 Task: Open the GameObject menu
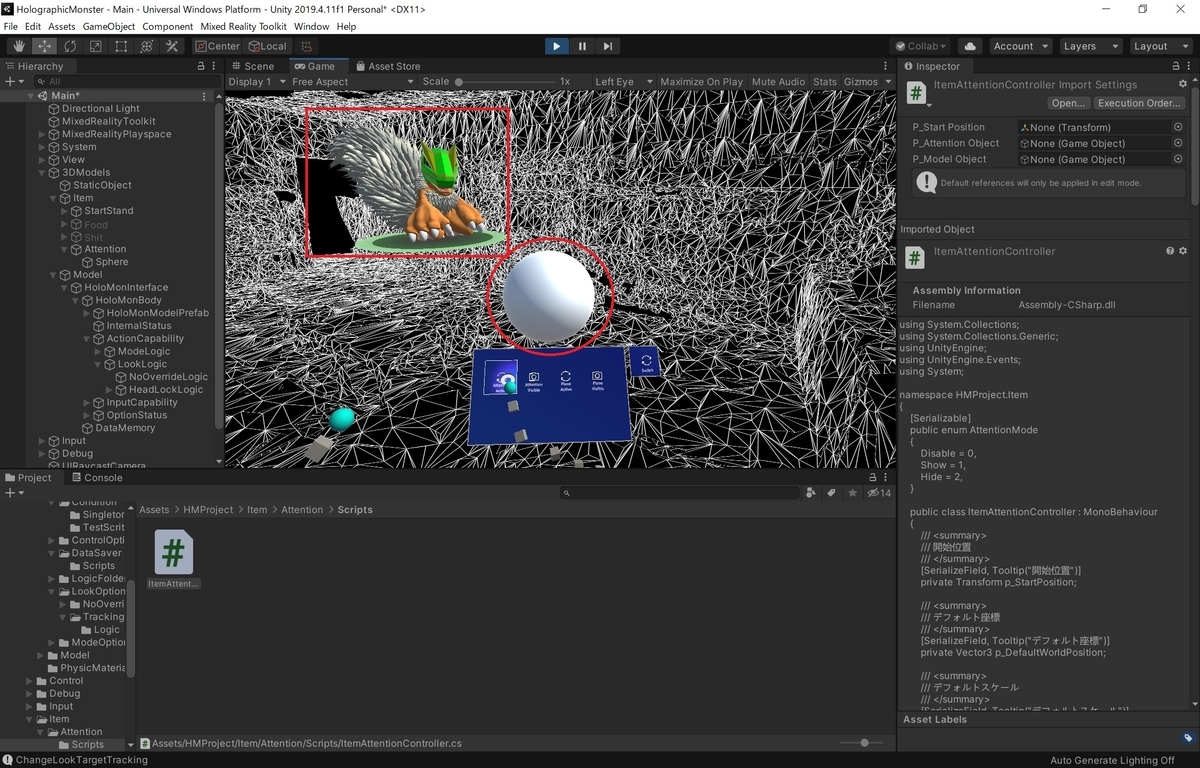tap(108, 26)
